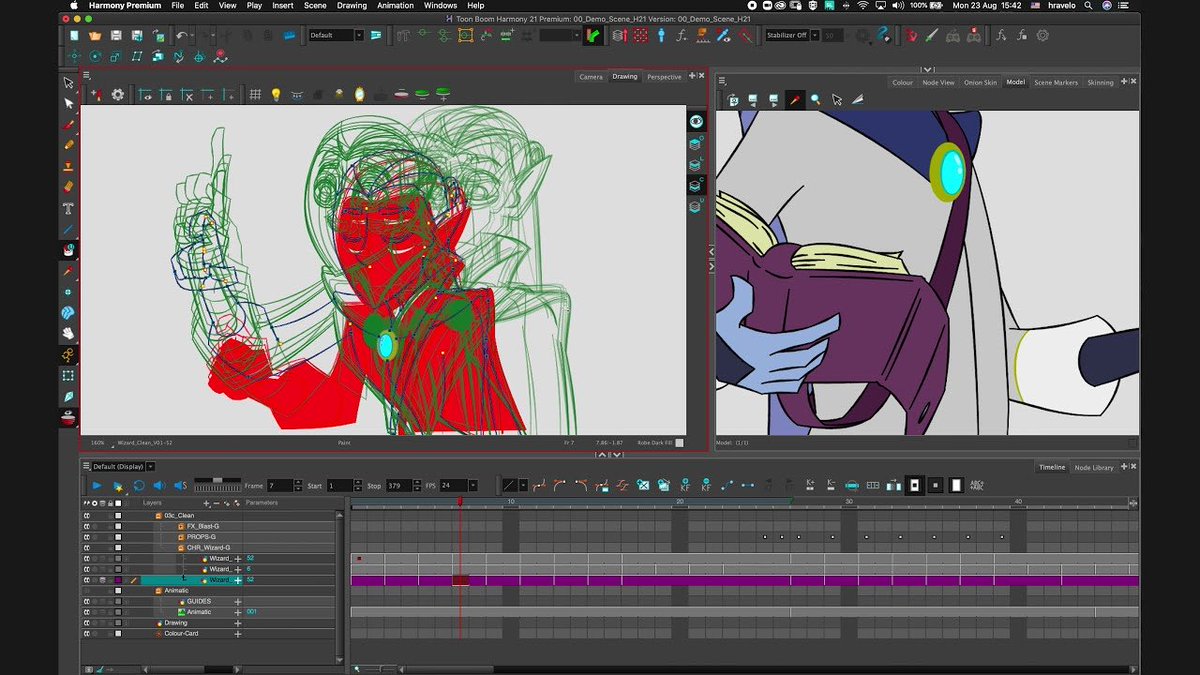This screenshot has height=675, width=1200.
Task: Toggle visibility of 03c_Clean layer
Action: coord(87,515)
